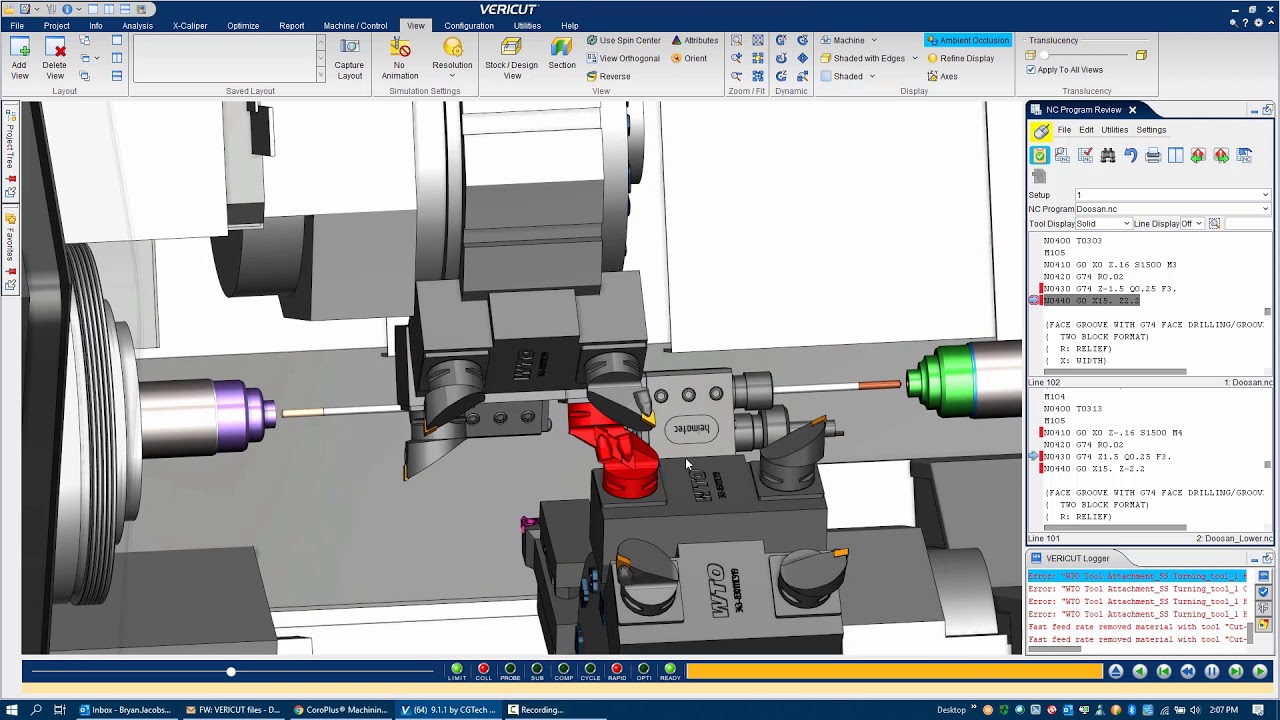Click the COMP status light
Viewport: 1280px width, 720px height.
(x=563, y=669)
